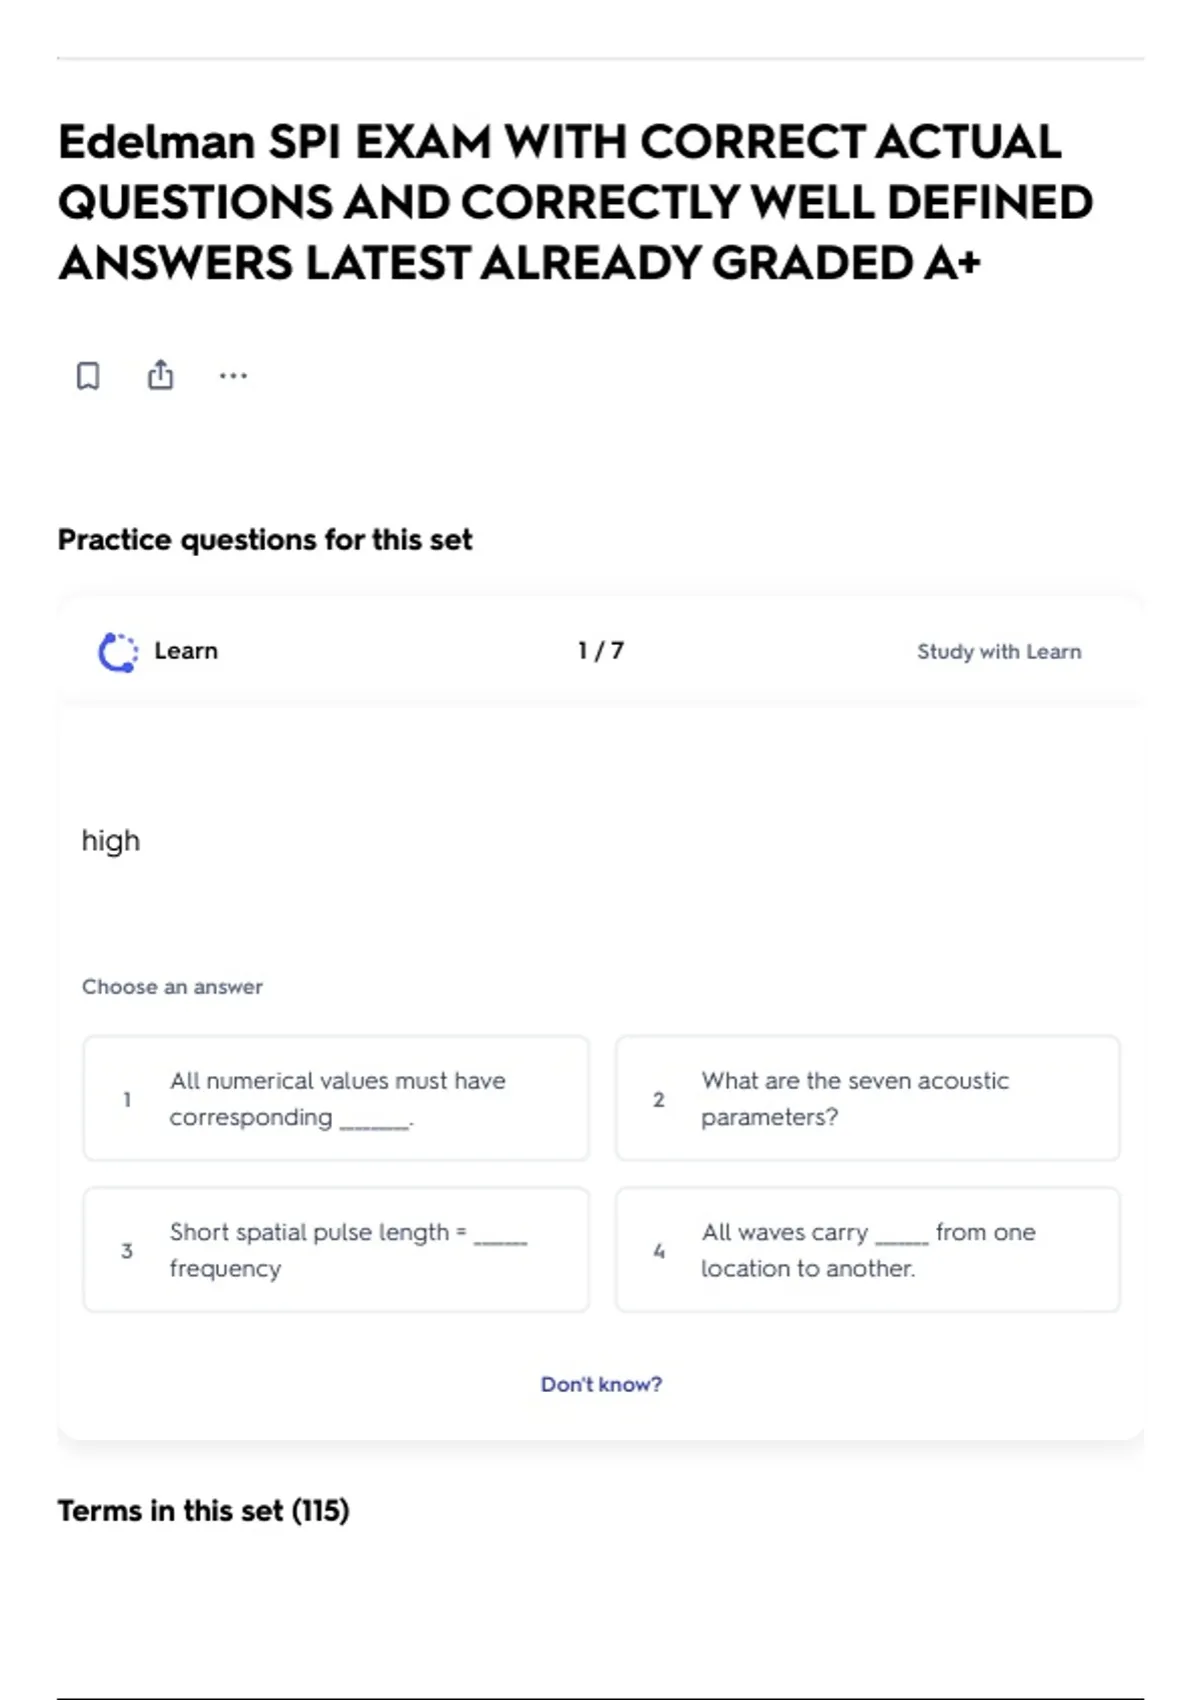
Task: Select answer 2 about seven acoustic parameters
Action: click(x=868, y=1098)
